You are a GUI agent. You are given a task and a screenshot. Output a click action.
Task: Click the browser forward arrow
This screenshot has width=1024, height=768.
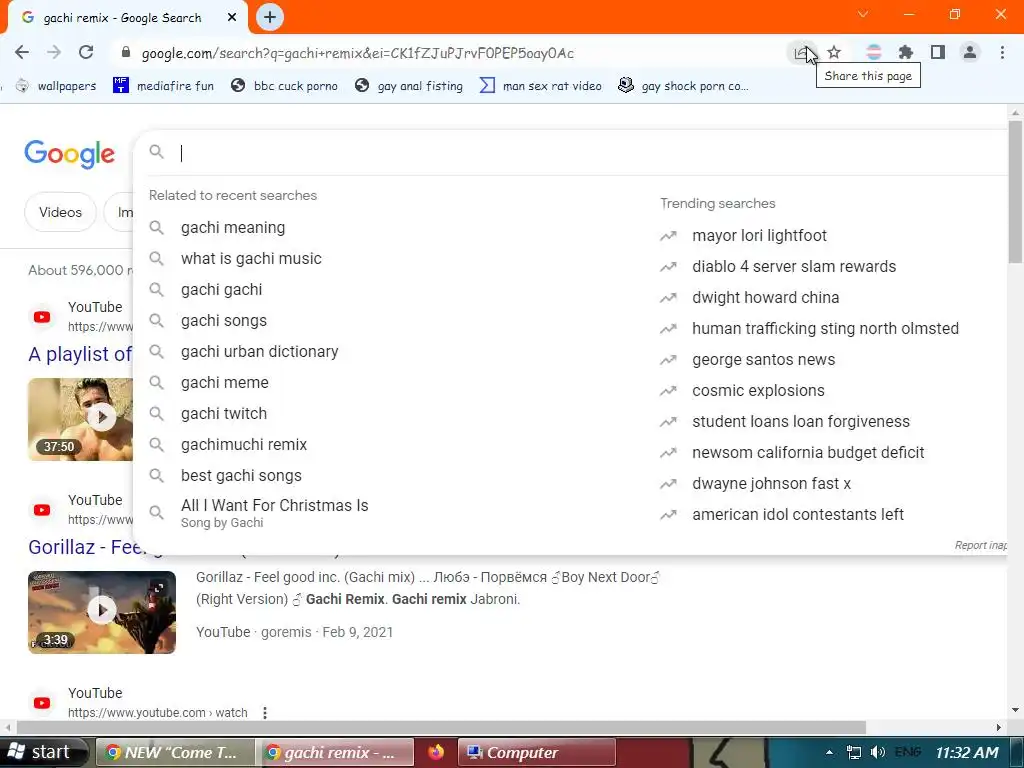pyautogui.click(x=54, y=52)
